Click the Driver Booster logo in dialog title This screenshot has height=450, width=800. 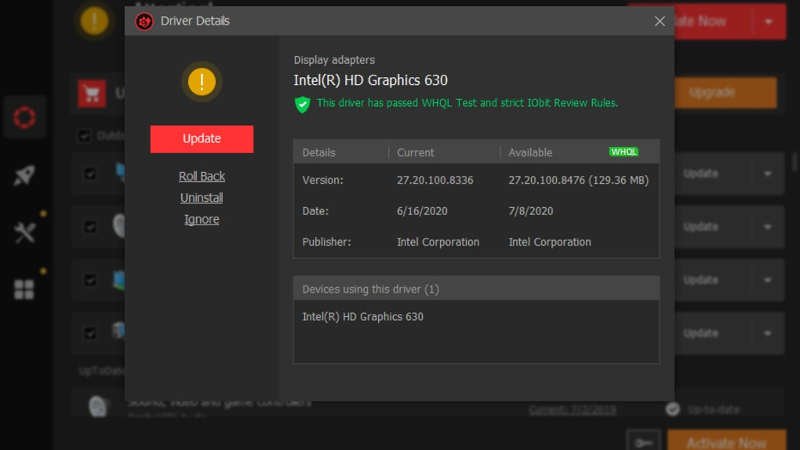pyautogui.click(x=144, y=21)
